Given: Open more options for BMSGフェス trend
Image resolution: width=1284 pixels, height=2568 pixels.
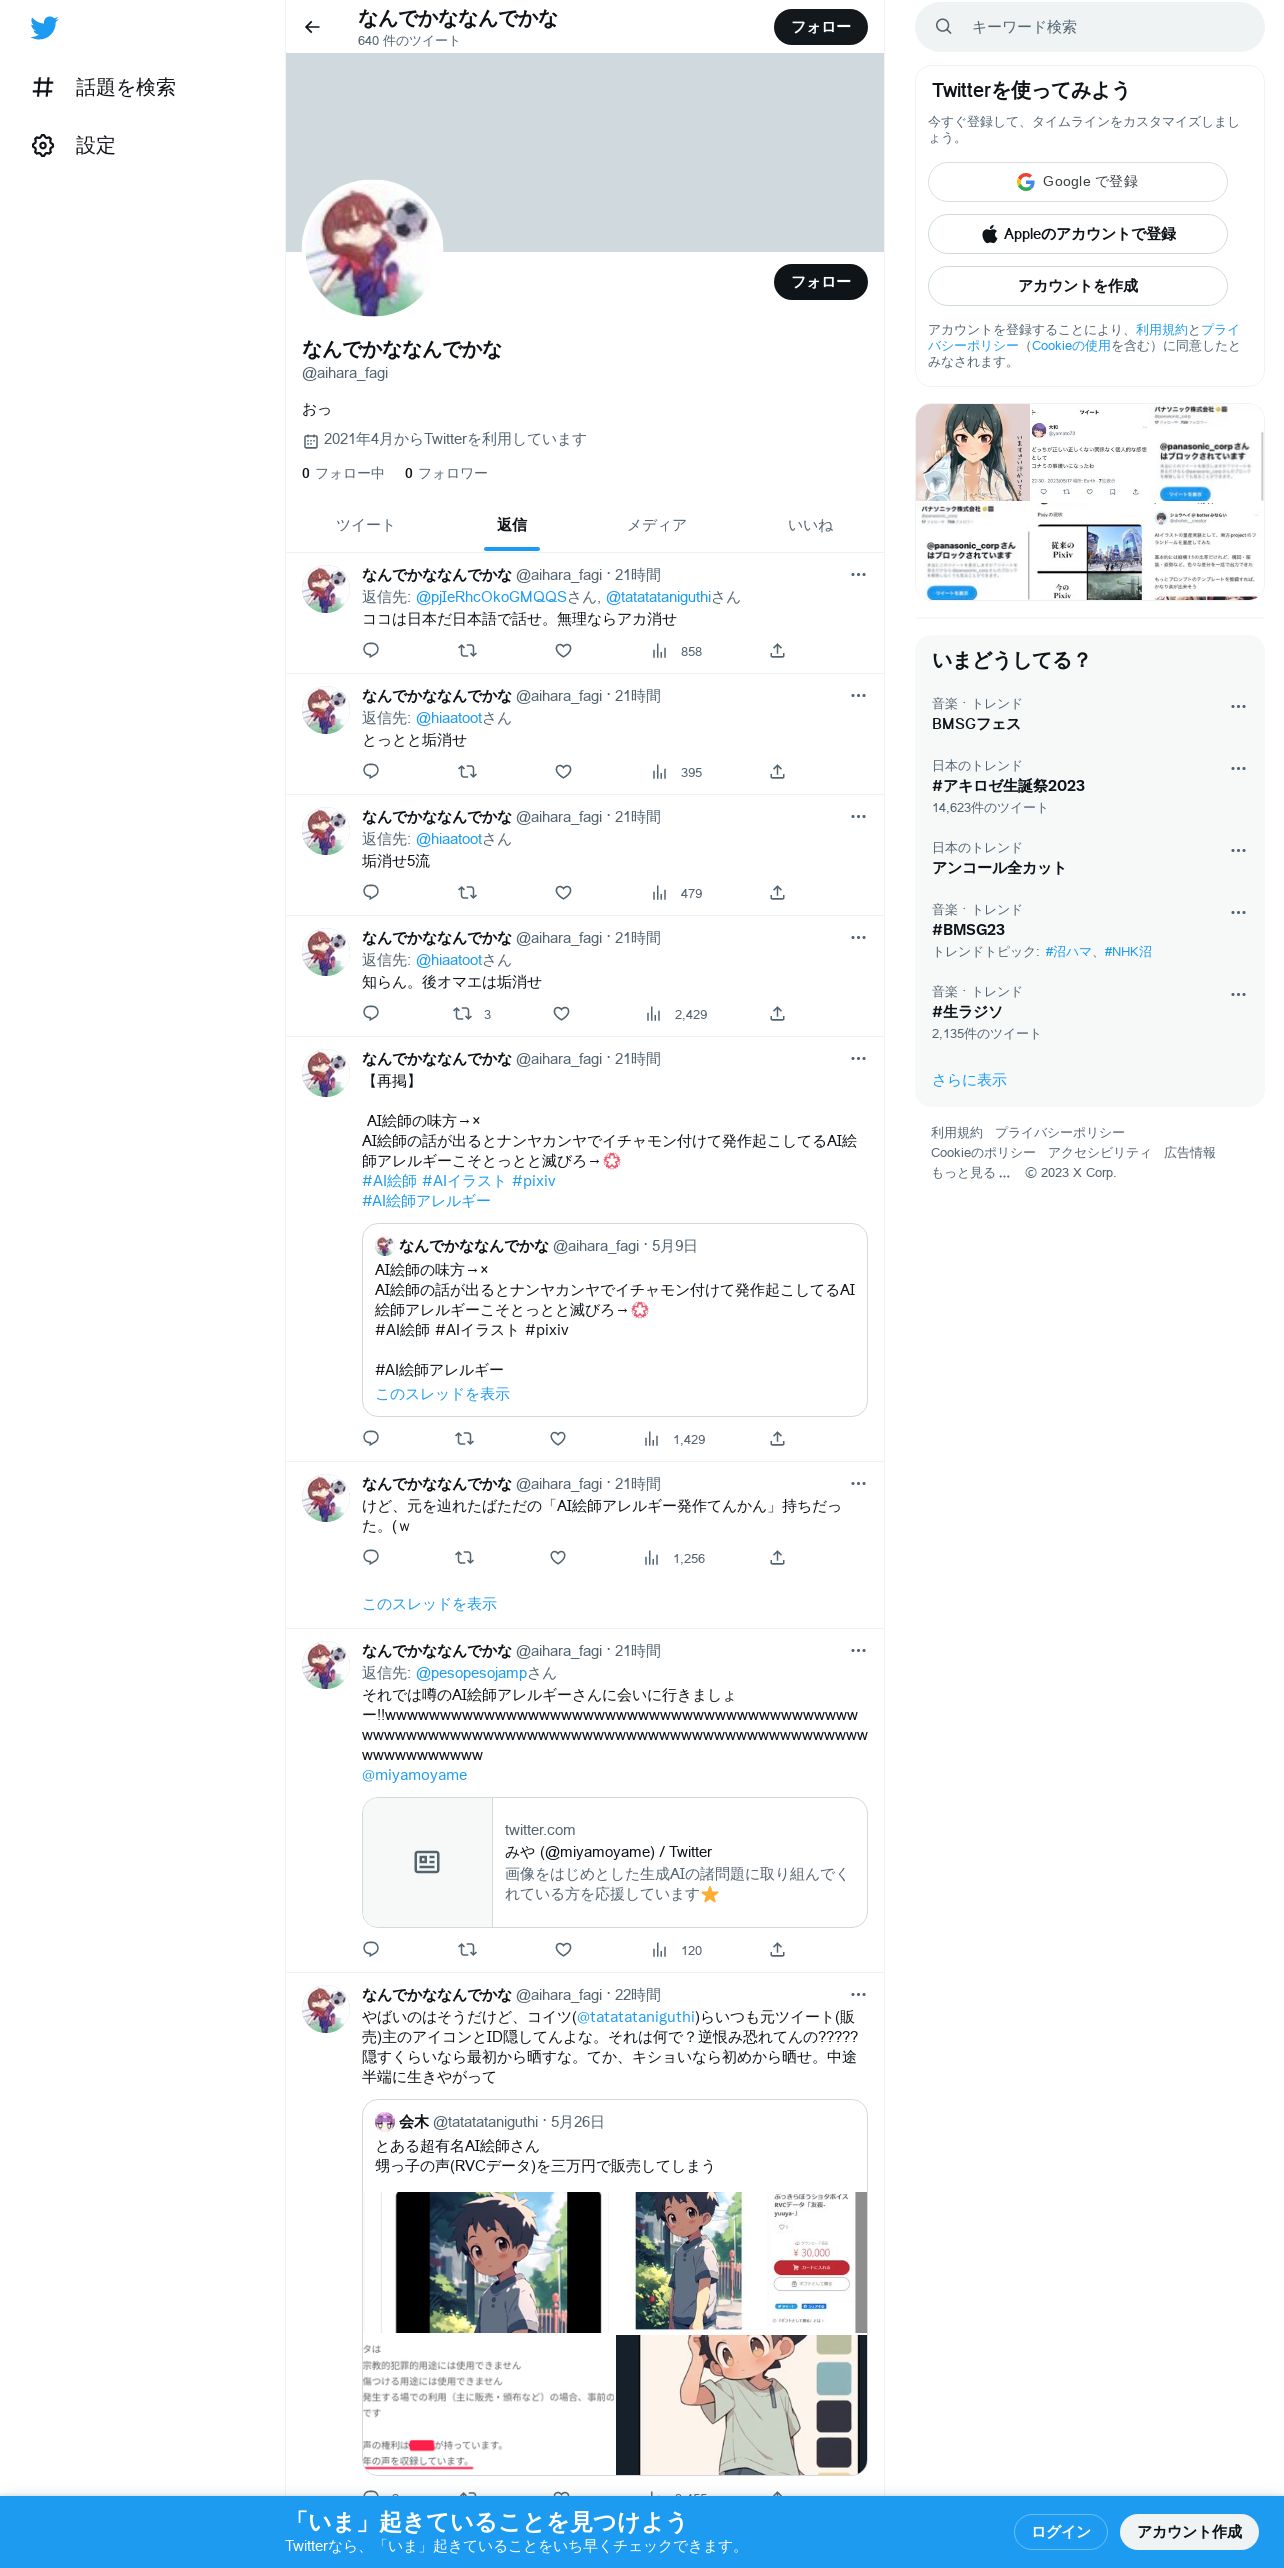Looking at the screenshot, I should (1238, 707).
